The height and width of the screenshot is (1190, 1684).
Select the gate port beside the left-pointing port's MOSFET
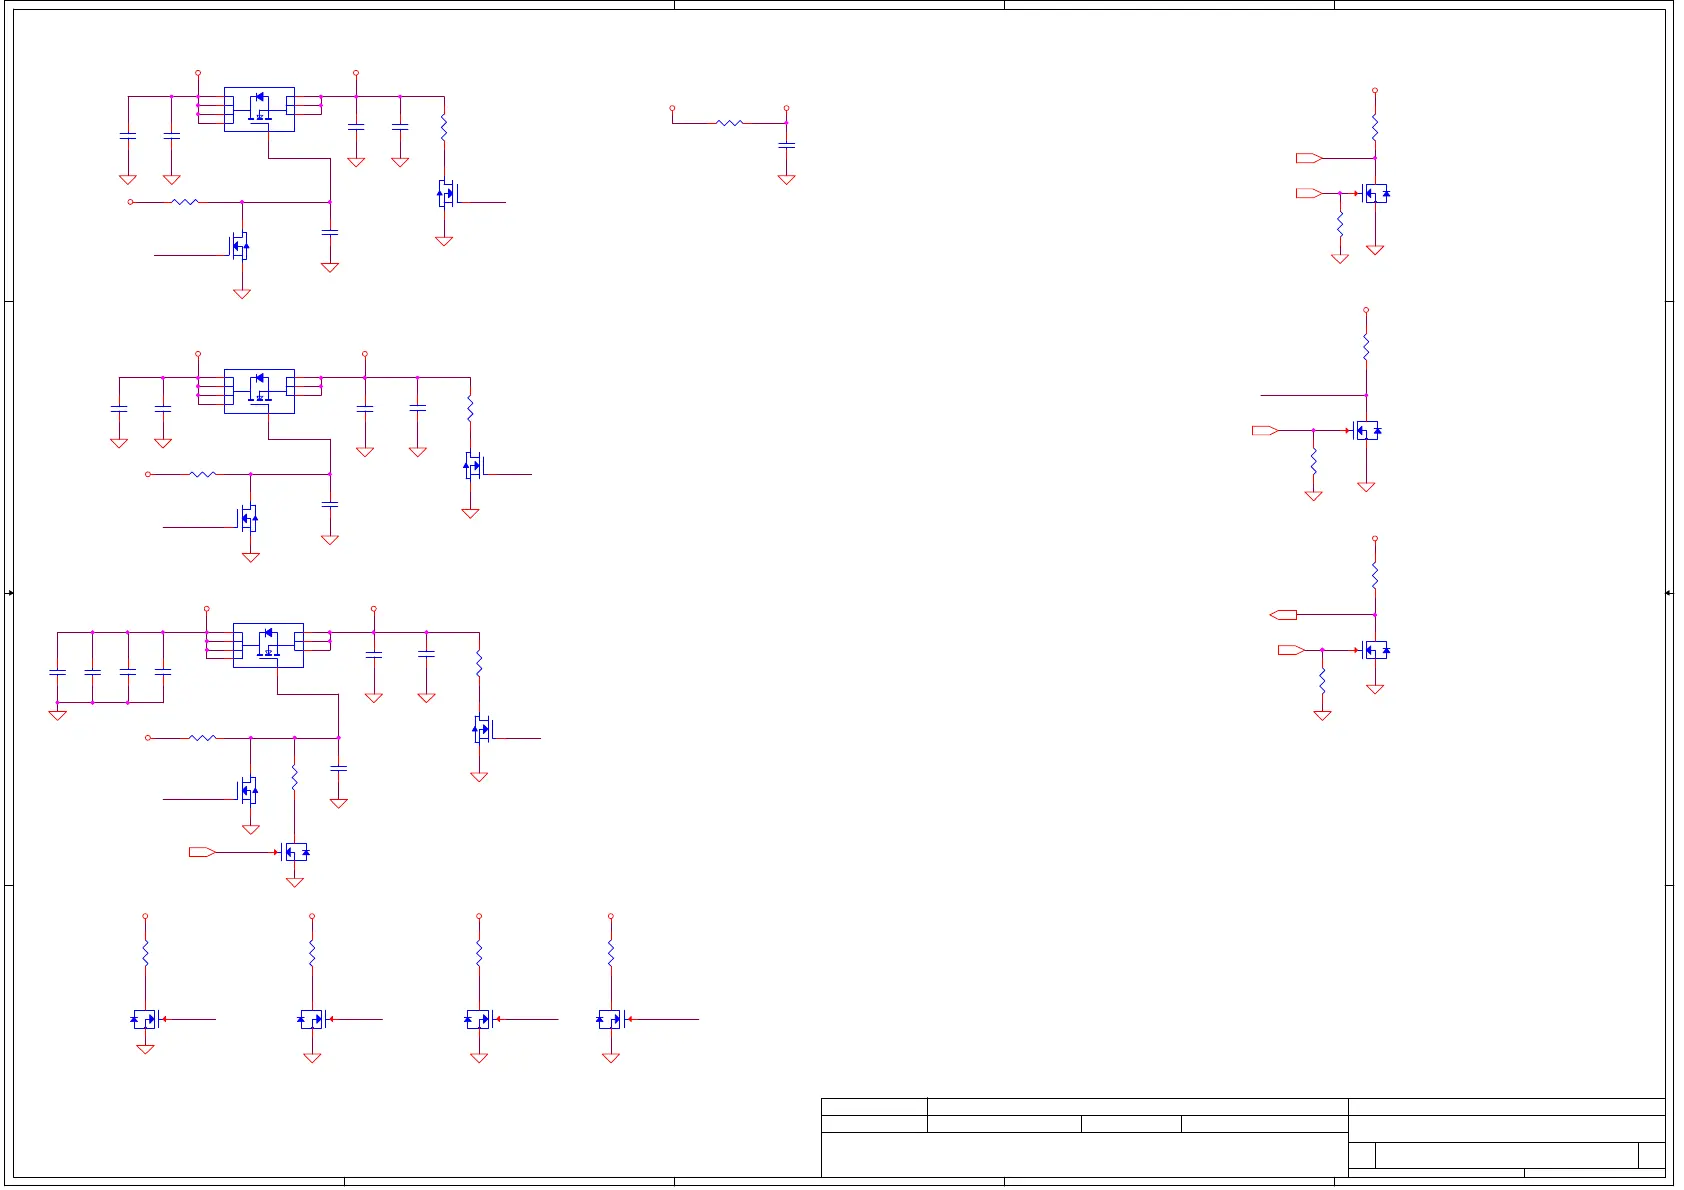point(1291,650)
